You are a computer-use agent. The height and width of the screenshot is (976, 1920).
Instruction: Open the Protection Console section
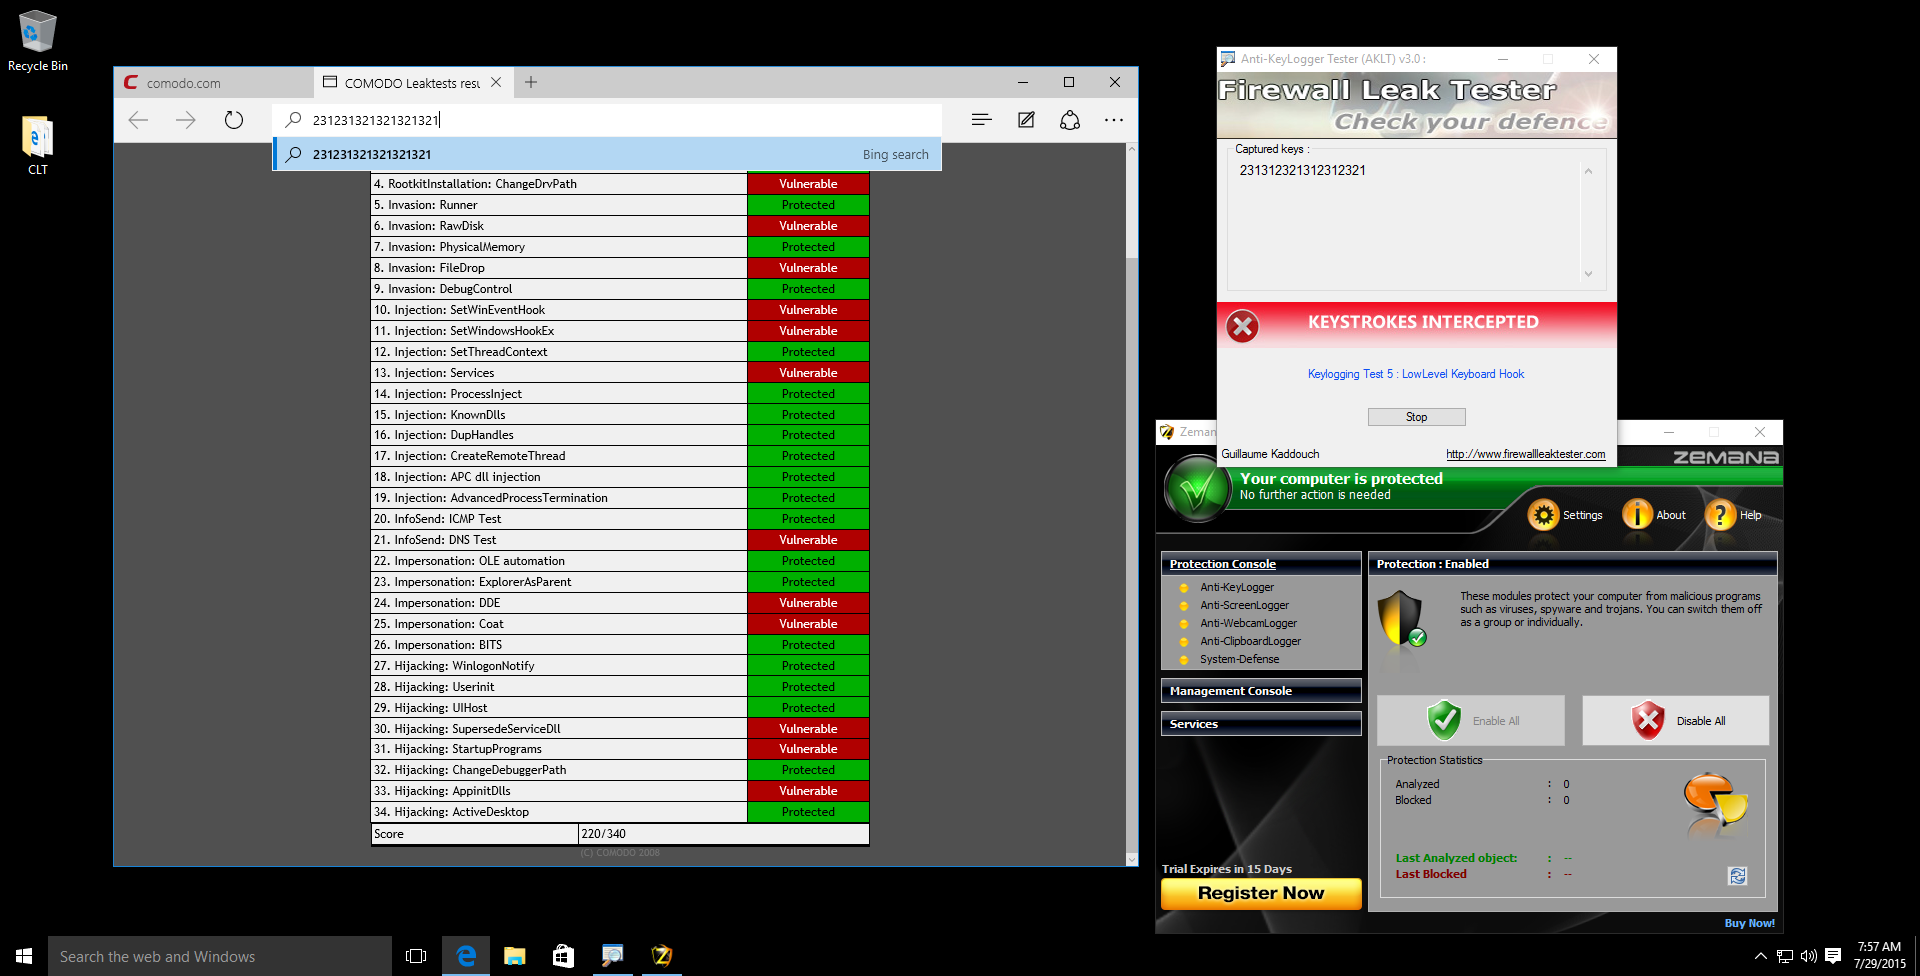(x=1261, y=564)
